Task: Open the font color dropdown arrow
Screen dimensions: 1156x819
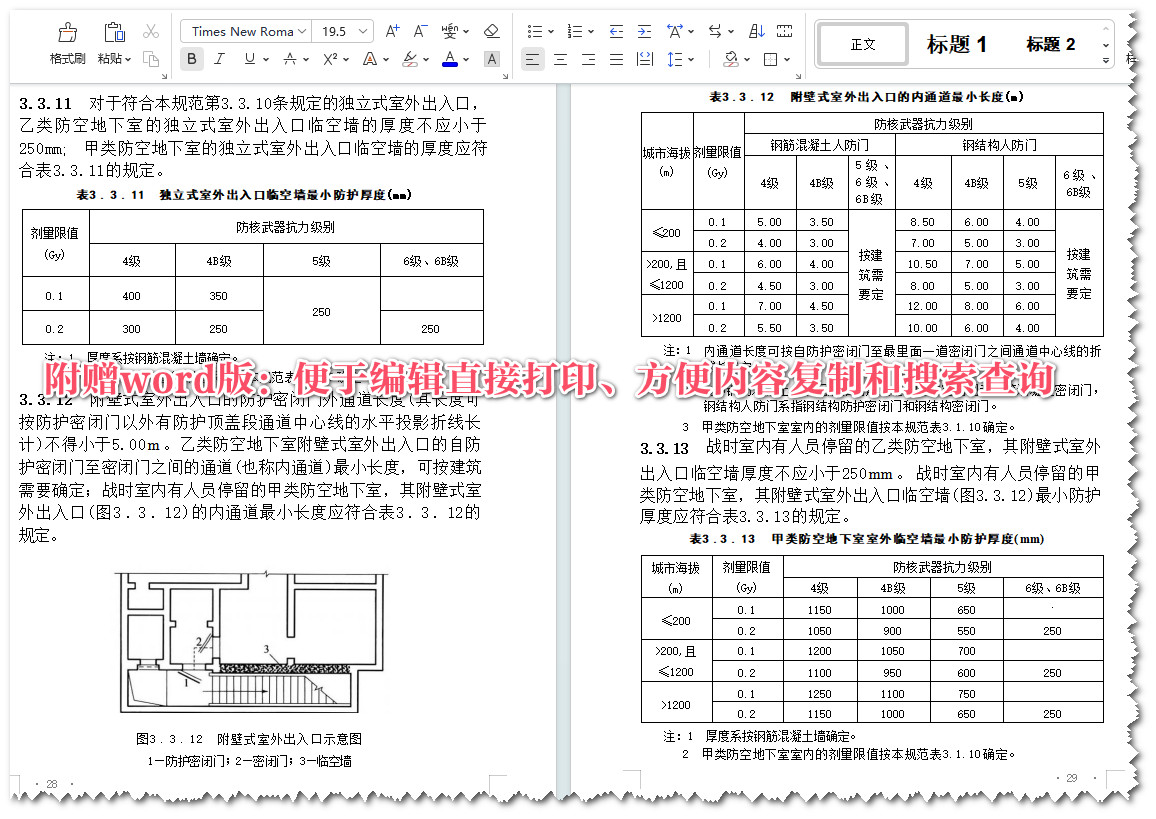Action: [x=465, y=58]
